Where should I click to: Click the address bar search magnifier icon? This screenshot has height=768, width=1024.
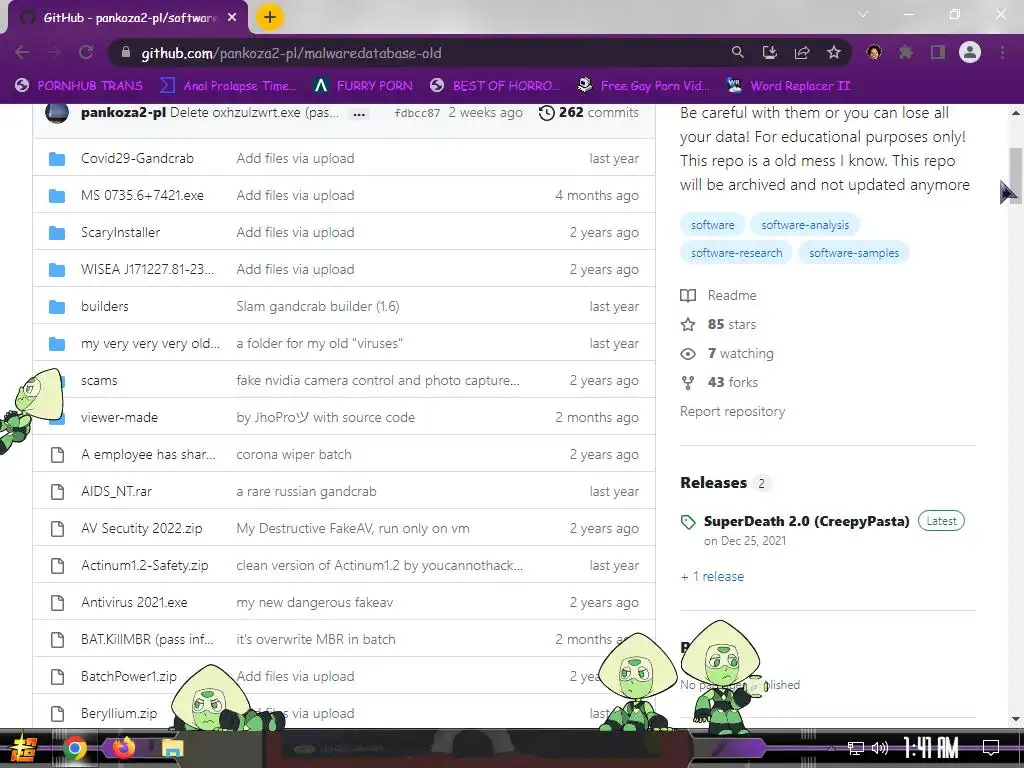[737, 52]
